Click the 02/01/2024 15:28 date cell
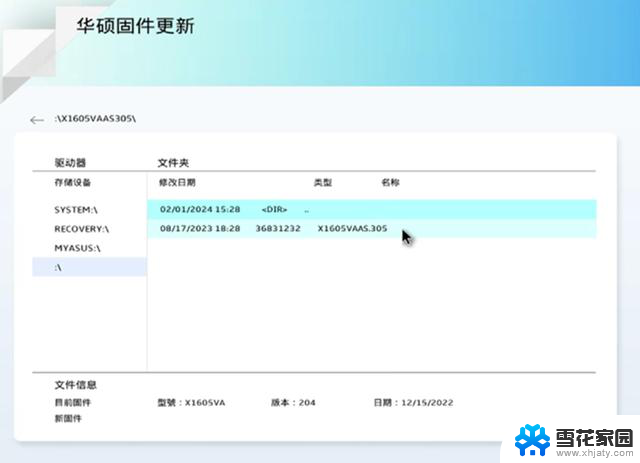This screenshot has height=463, width=640. (x=200, y=209)
